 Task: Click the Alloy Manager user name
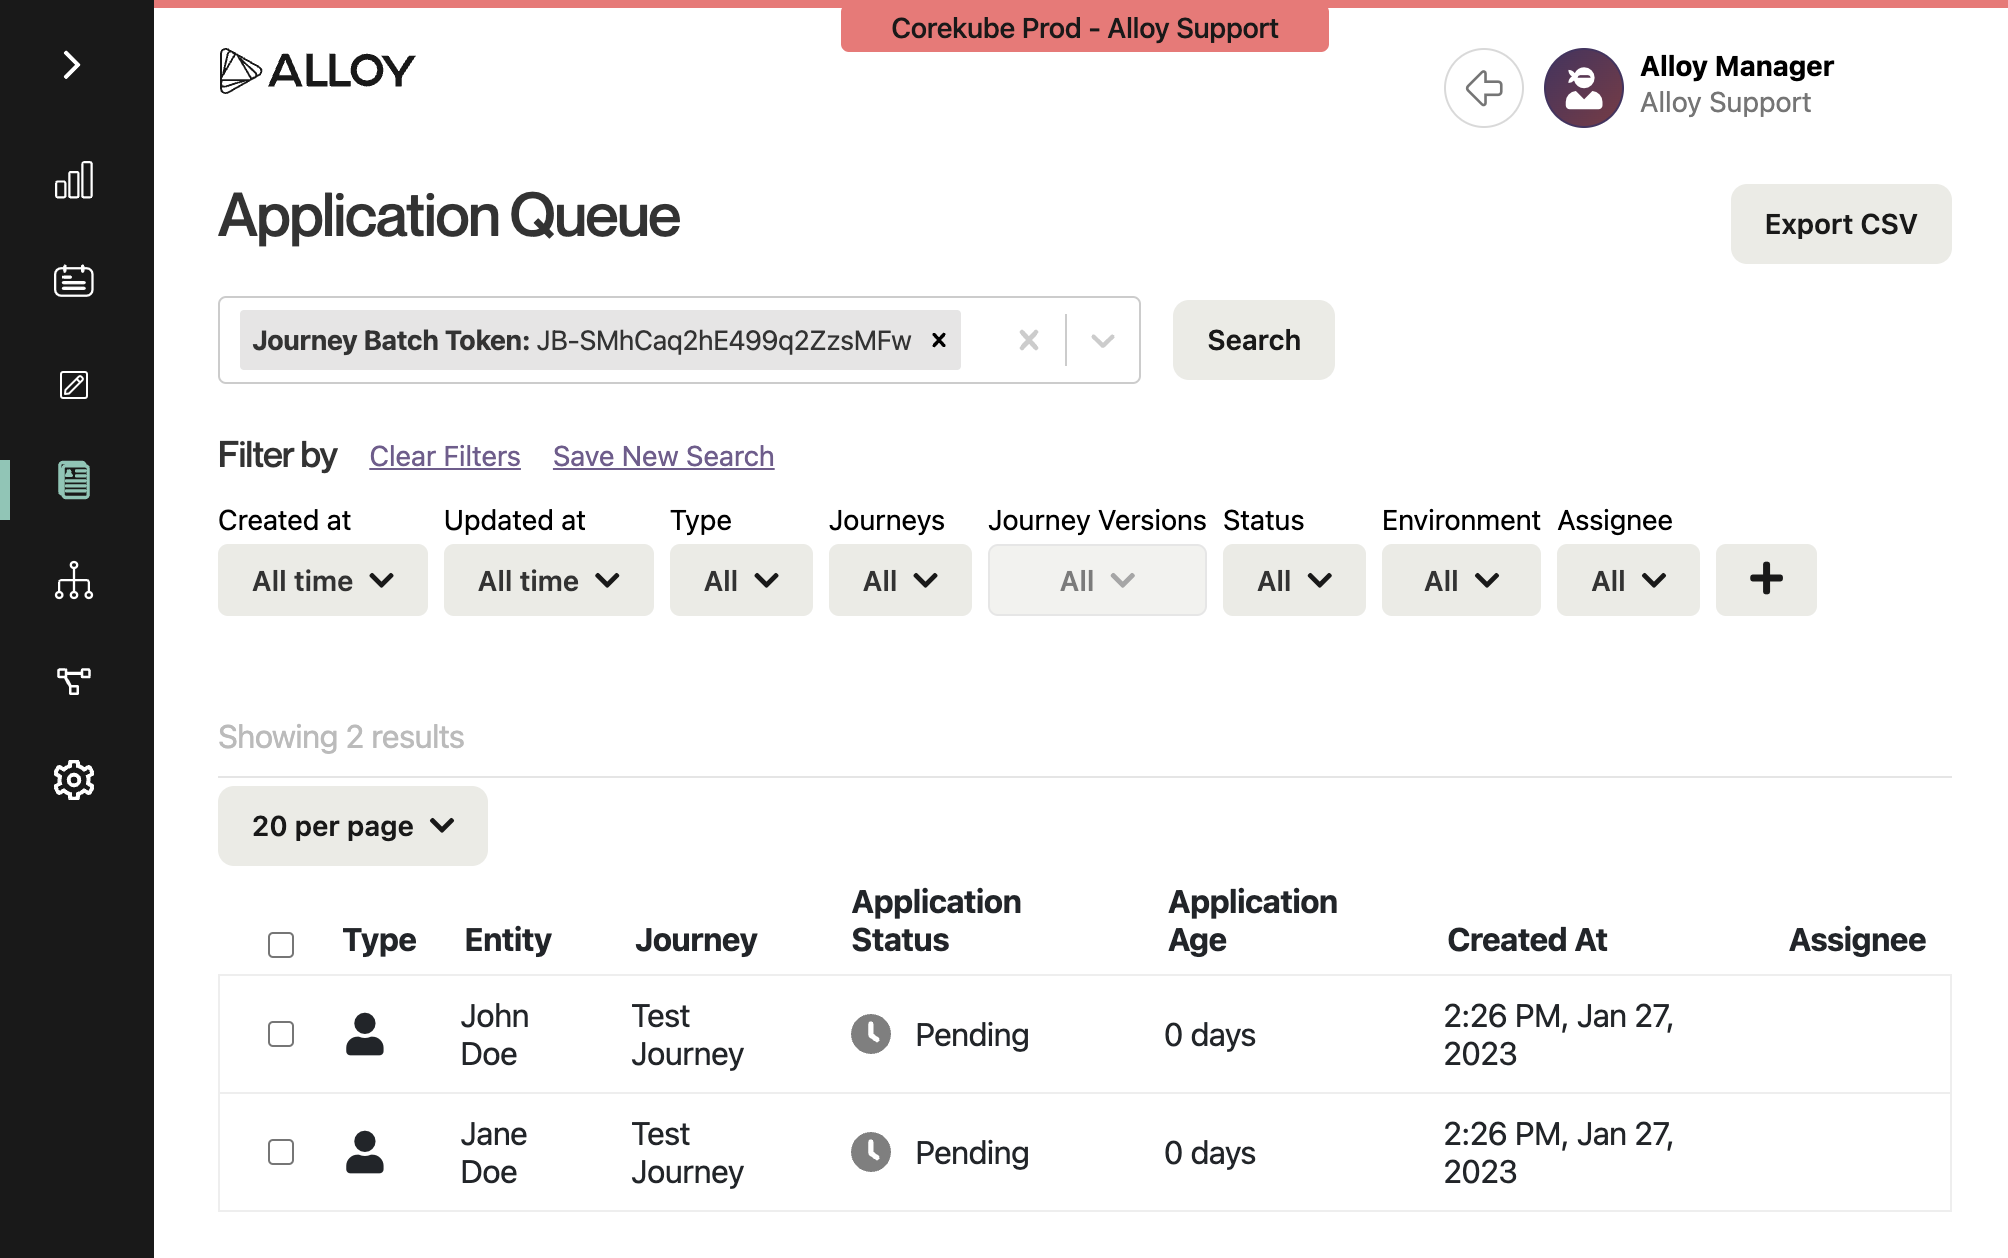(x=1737, y=66)
